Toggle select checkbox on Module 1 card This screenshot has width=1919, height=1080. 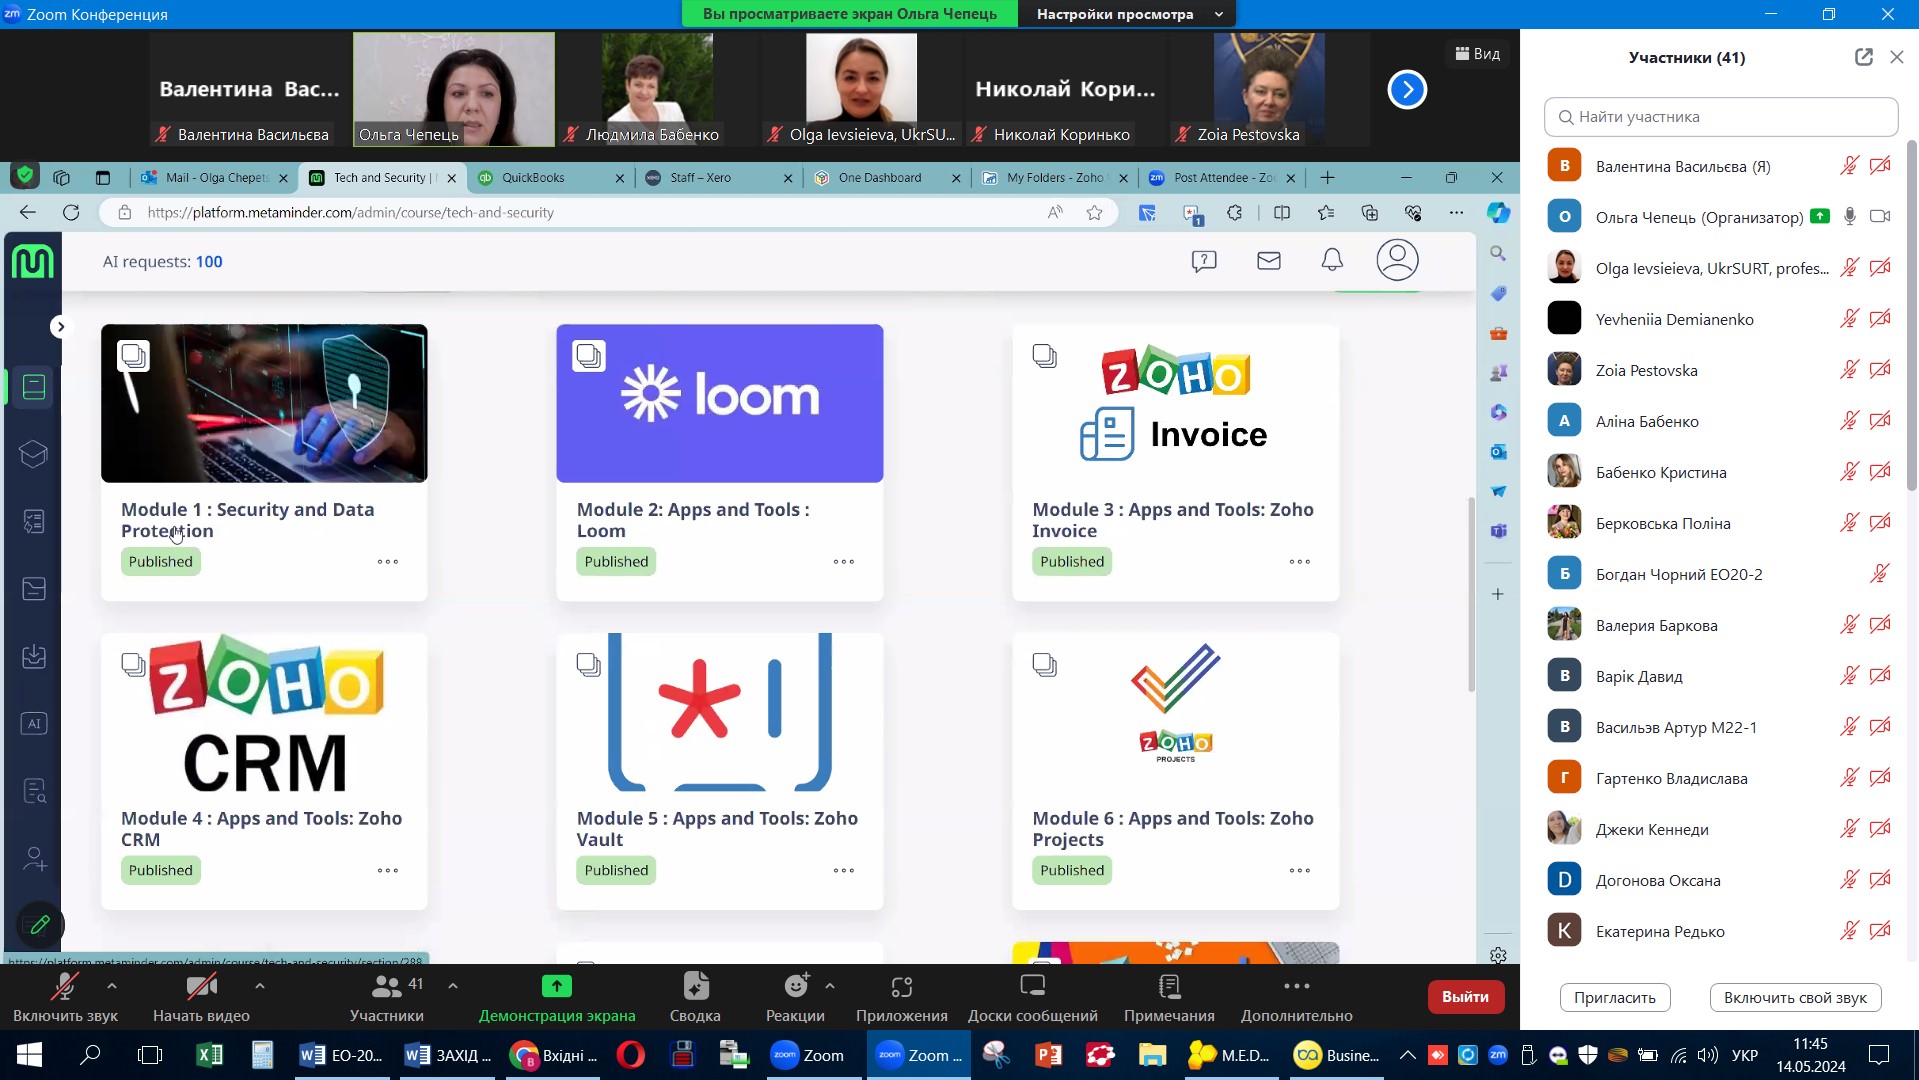tap(133, 356)
